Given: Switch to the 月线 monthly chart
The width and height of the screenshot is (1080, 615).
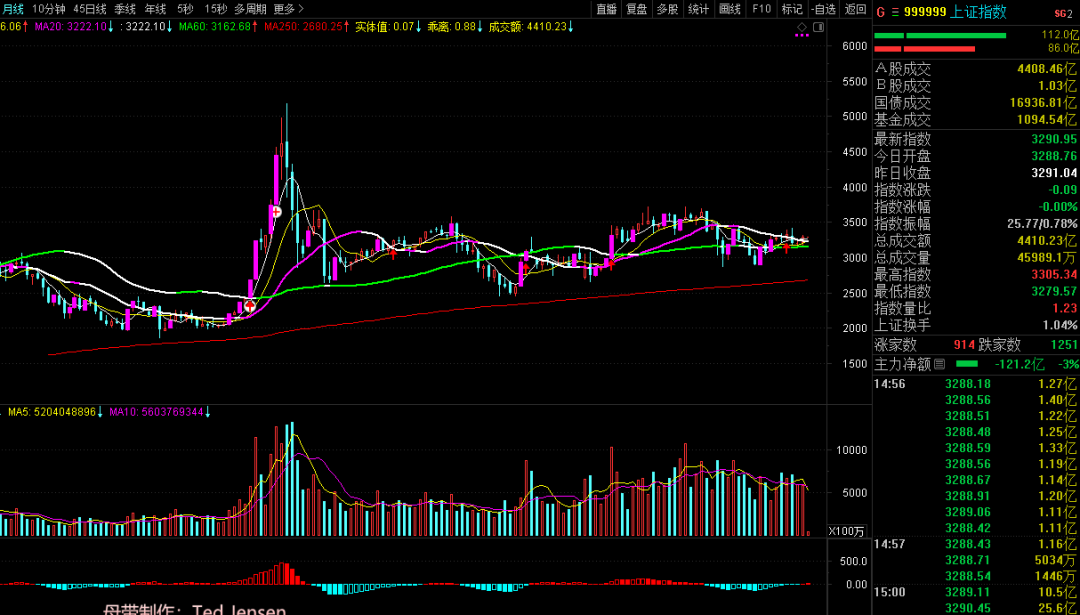Looking at the screenshot, I should tap(13, 9).
